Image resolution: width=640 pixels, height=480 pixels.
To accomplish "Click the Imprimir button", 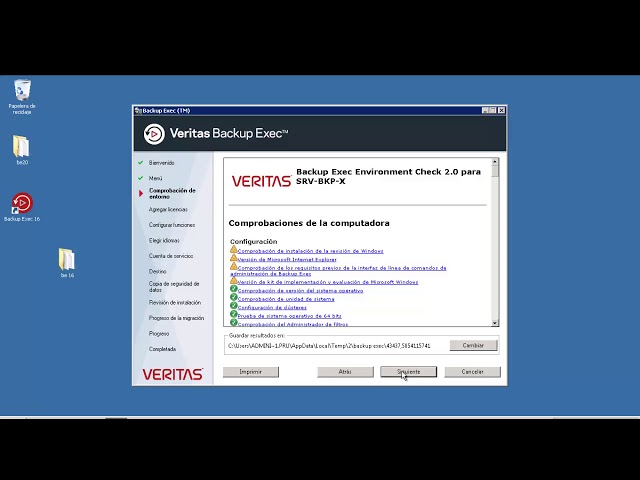I will point(251,372).
